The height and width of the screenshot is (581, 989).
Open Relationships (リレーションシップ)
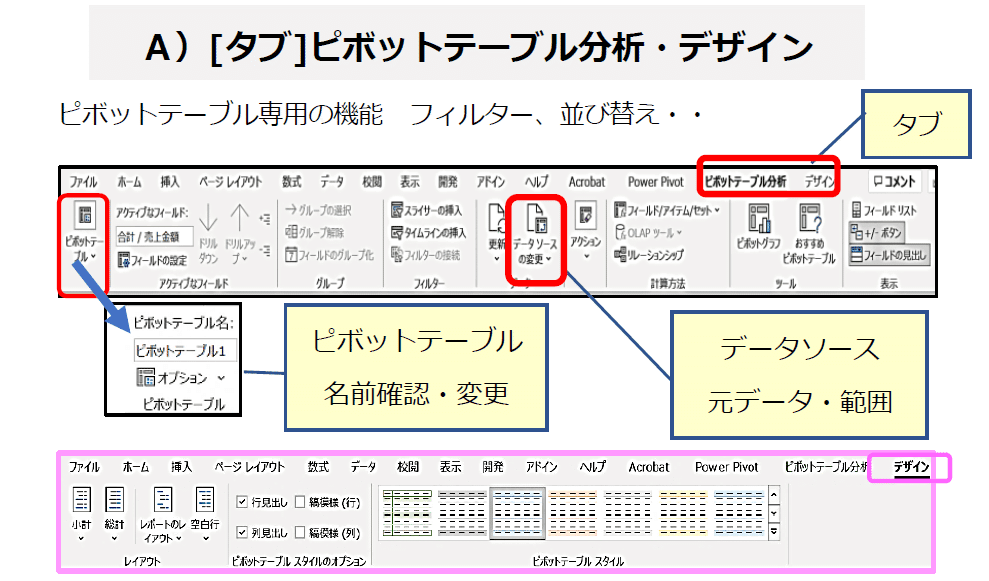(x=648, y=254)
